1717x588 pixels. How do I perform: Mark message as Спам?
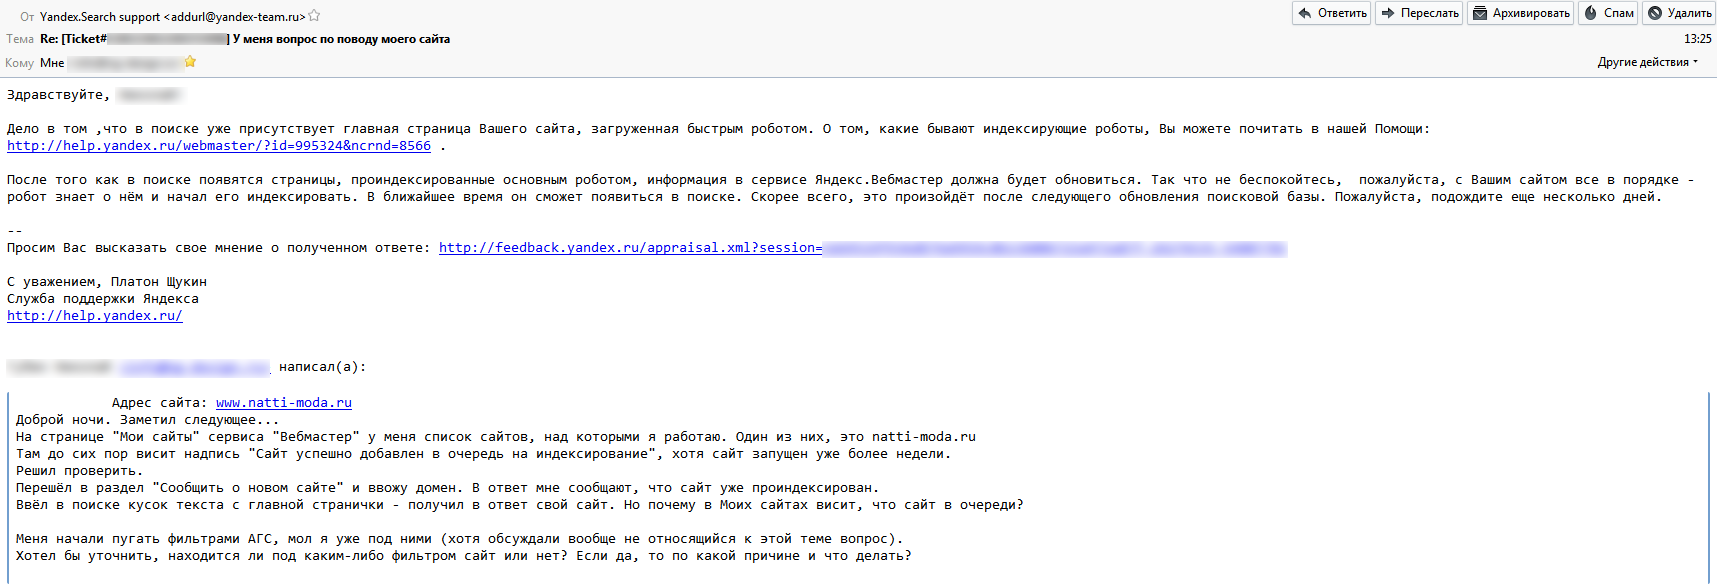(x=1608, y=13)
